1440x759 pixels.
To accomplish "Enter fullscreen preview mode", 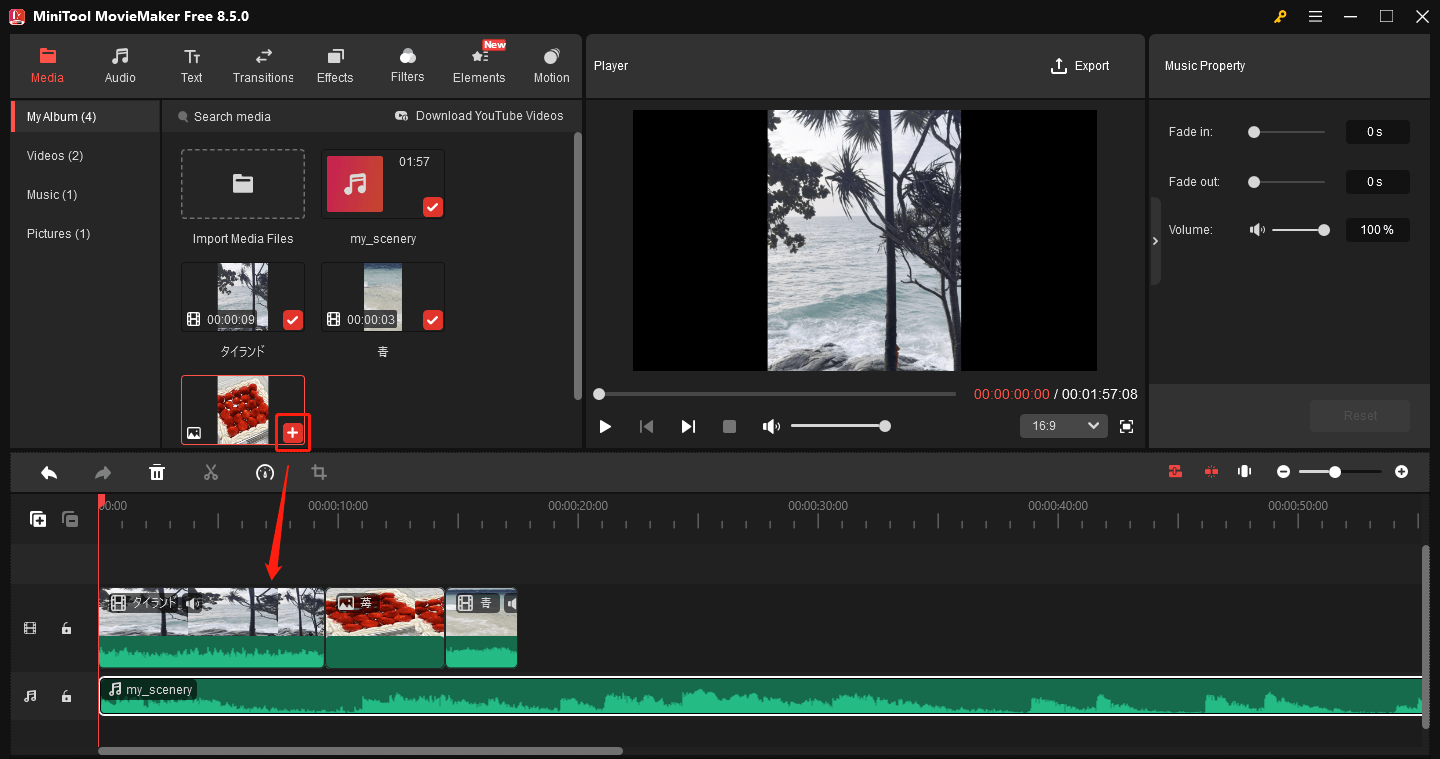I will [1126, 426].
